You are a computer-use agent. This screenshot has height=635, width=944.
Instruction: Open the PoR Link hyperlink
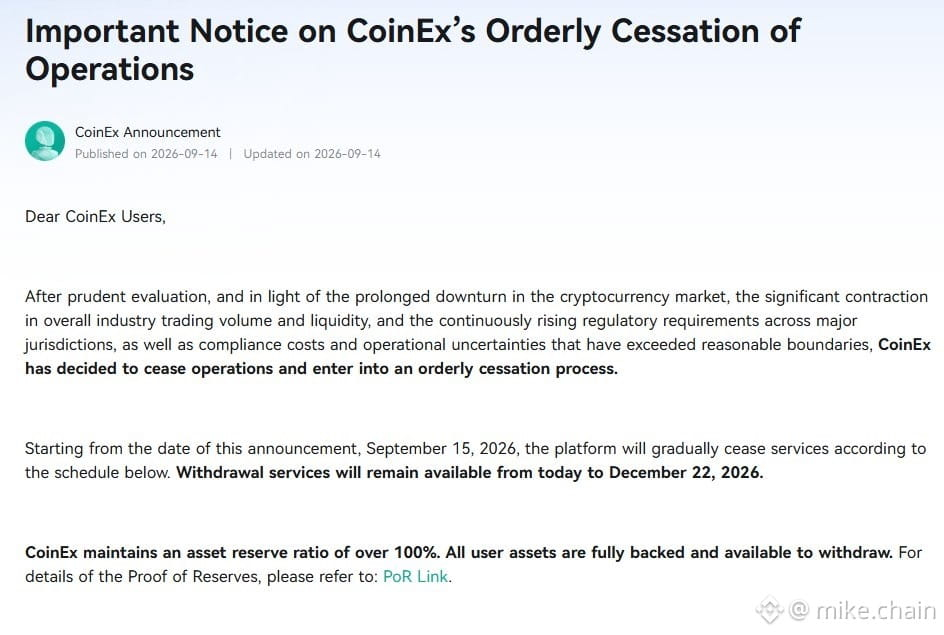pos(415,577)
